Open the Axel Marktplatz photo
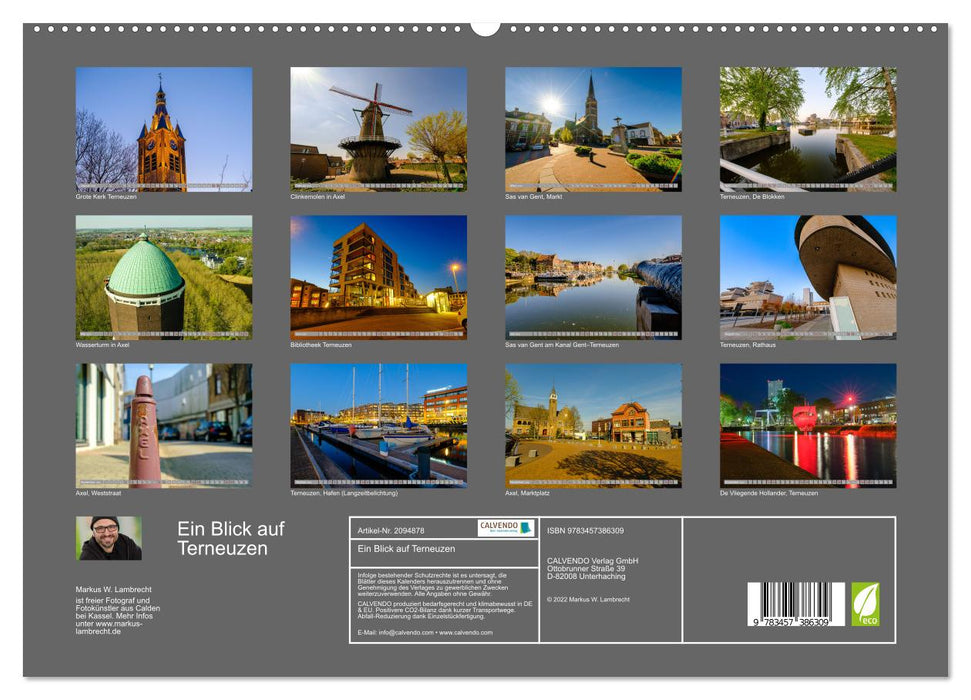 (590, 425)
